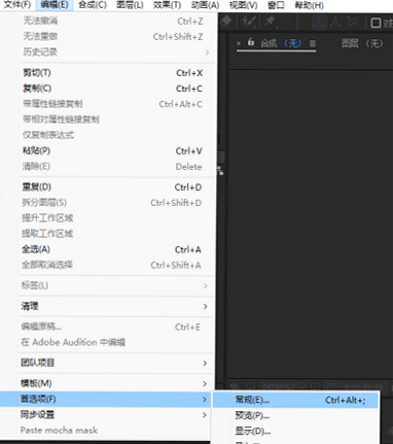This screenshot has height=444, width=393.
Task: Select the Roto Brush tool
Action: (248, 22)
